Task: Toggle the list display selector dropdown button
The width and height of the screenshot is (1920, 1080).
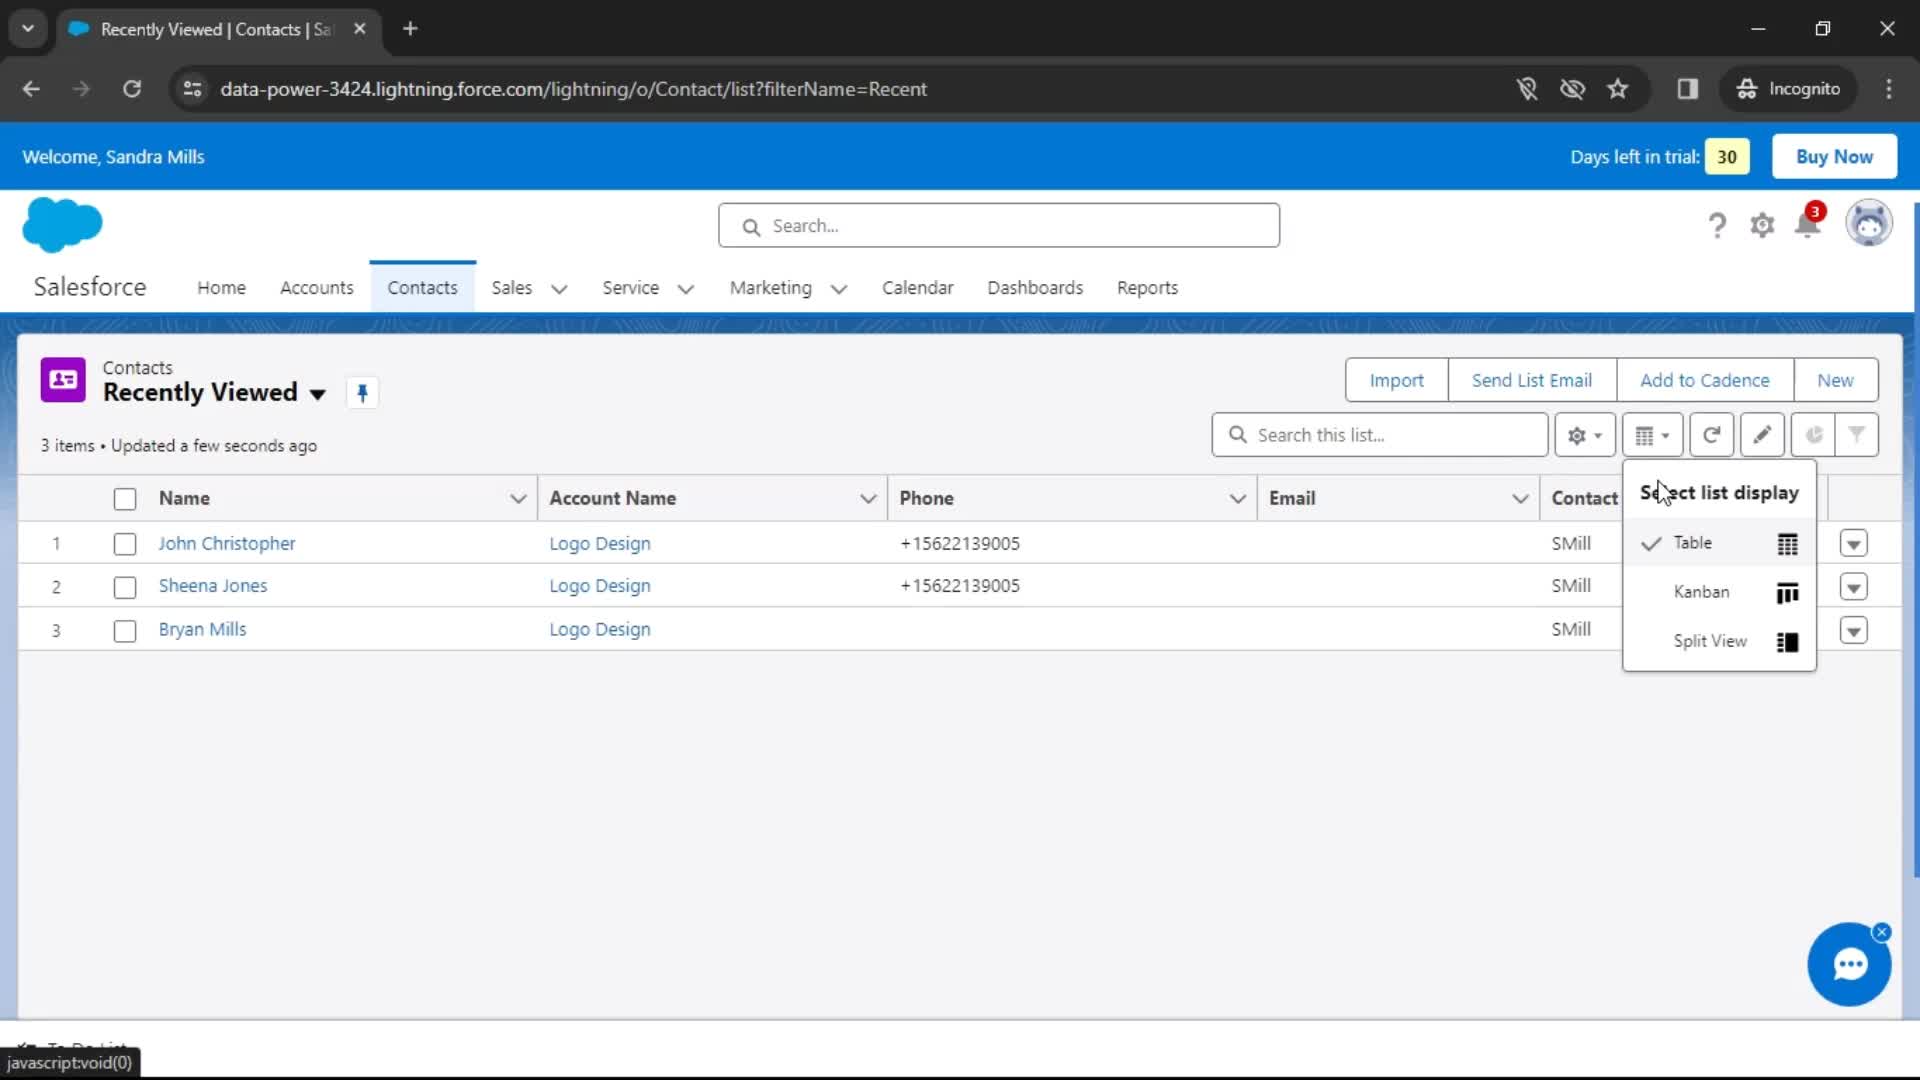Action: pos(1652,435)
